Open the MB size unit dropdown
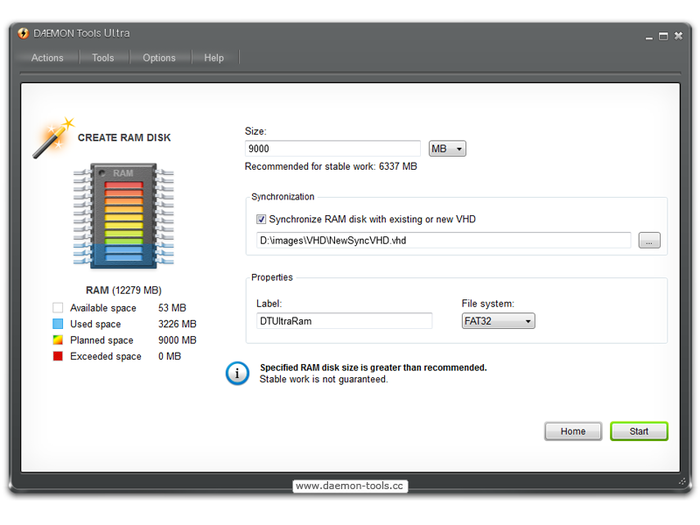This screenshot has width=700, height=525. 447,149
